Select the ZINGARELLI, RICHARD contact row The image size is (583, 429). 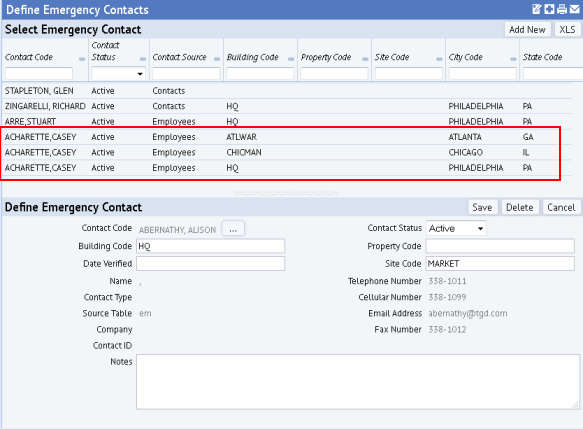coord(286,106)
